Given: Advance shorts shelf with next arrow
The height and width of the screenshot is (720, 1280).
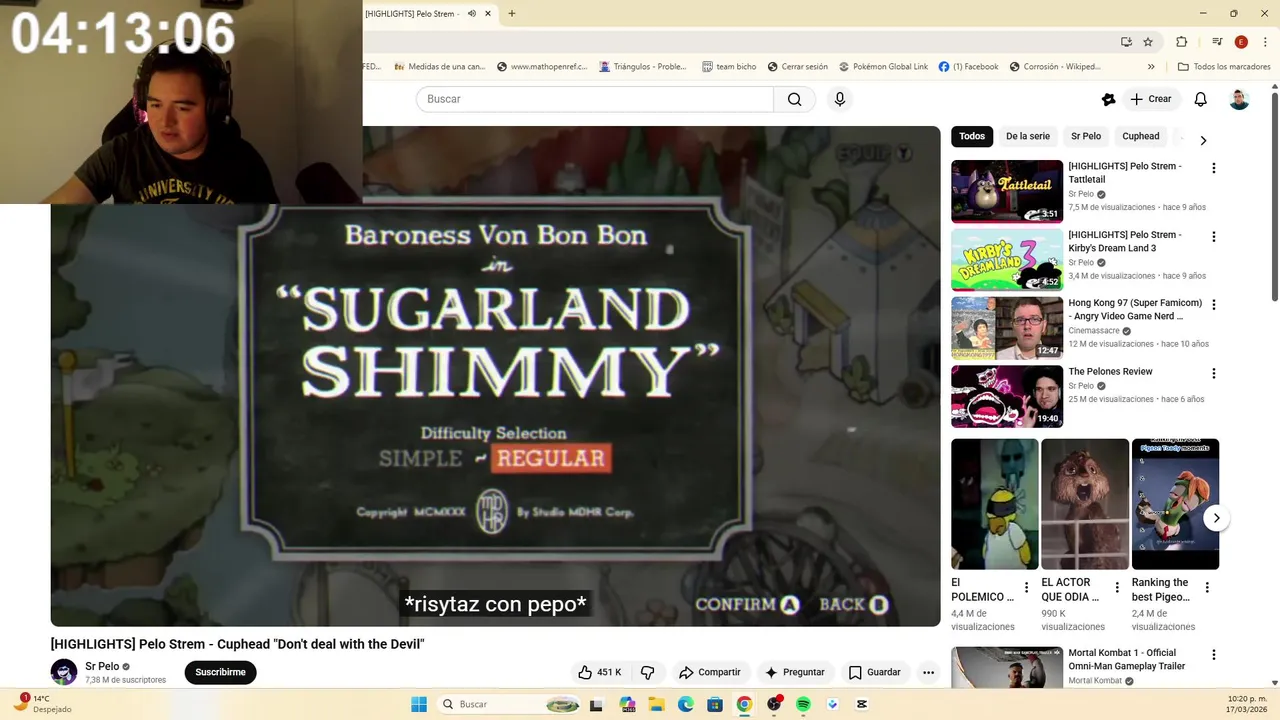Looking at the screenshot, I should coord(1216,518).
